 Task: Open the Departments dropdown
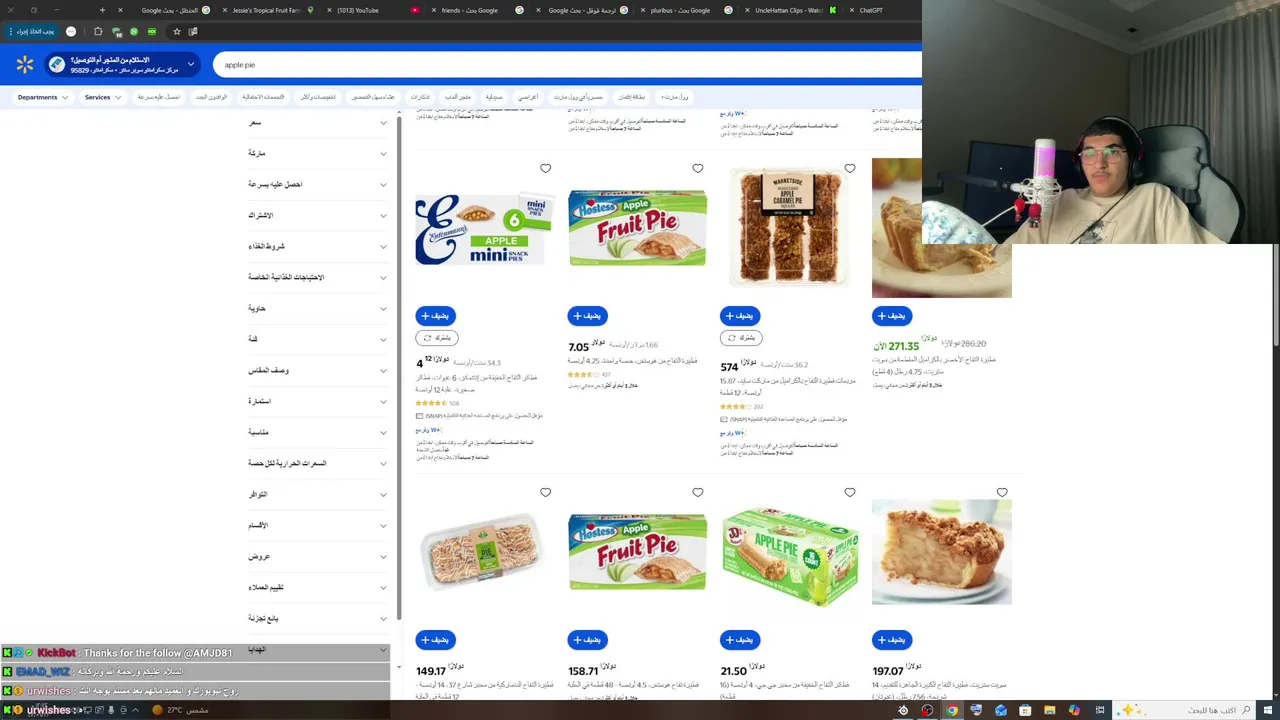coord(43,97)
